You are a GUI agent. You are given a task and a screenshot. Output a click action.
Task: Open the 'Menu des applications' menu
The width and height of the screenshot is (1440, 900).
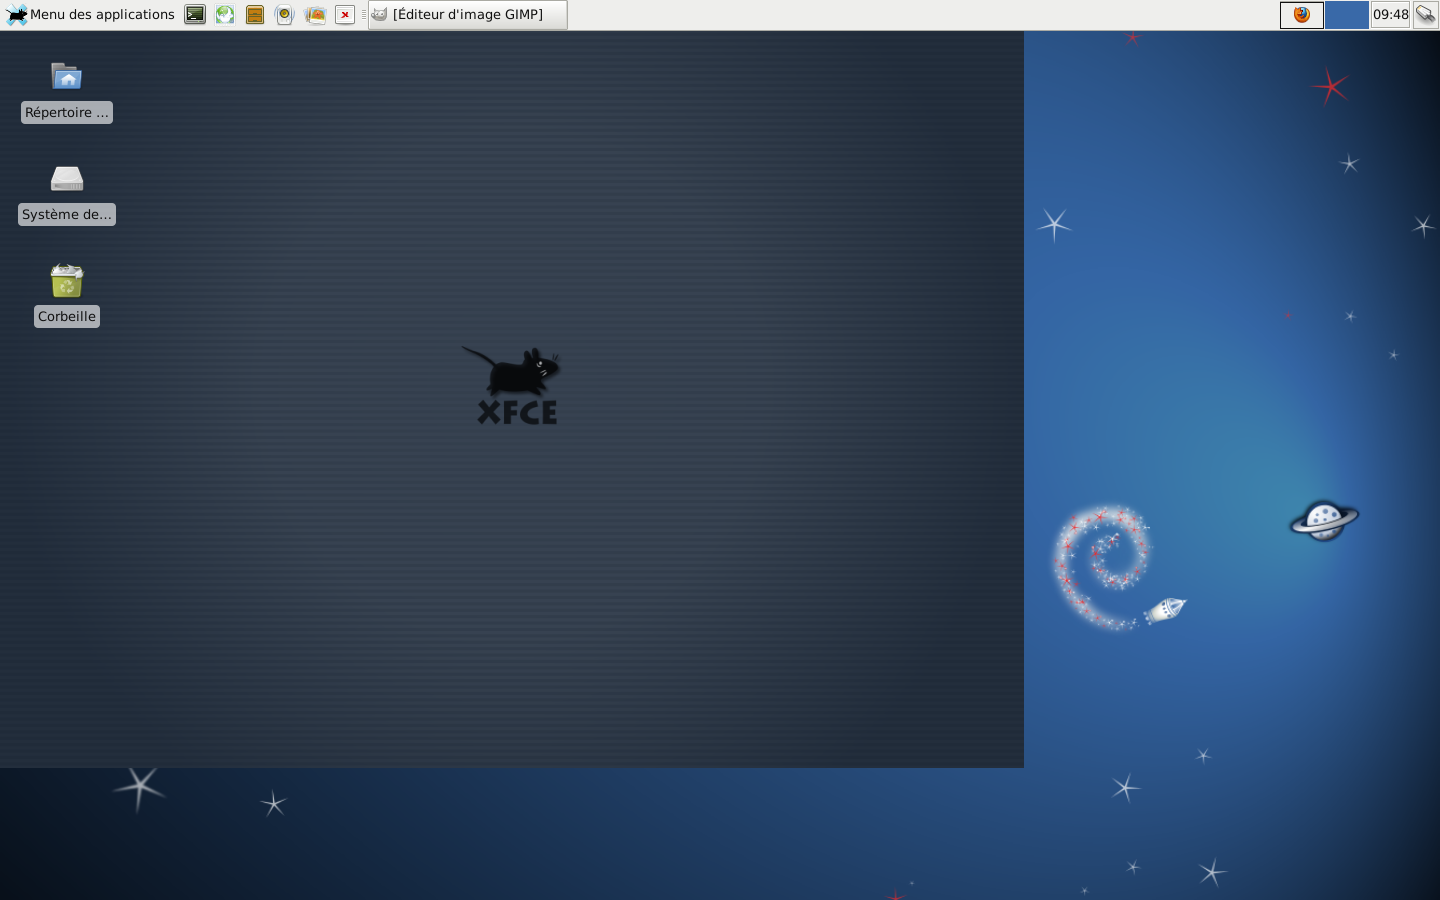[x=90, y=15]
